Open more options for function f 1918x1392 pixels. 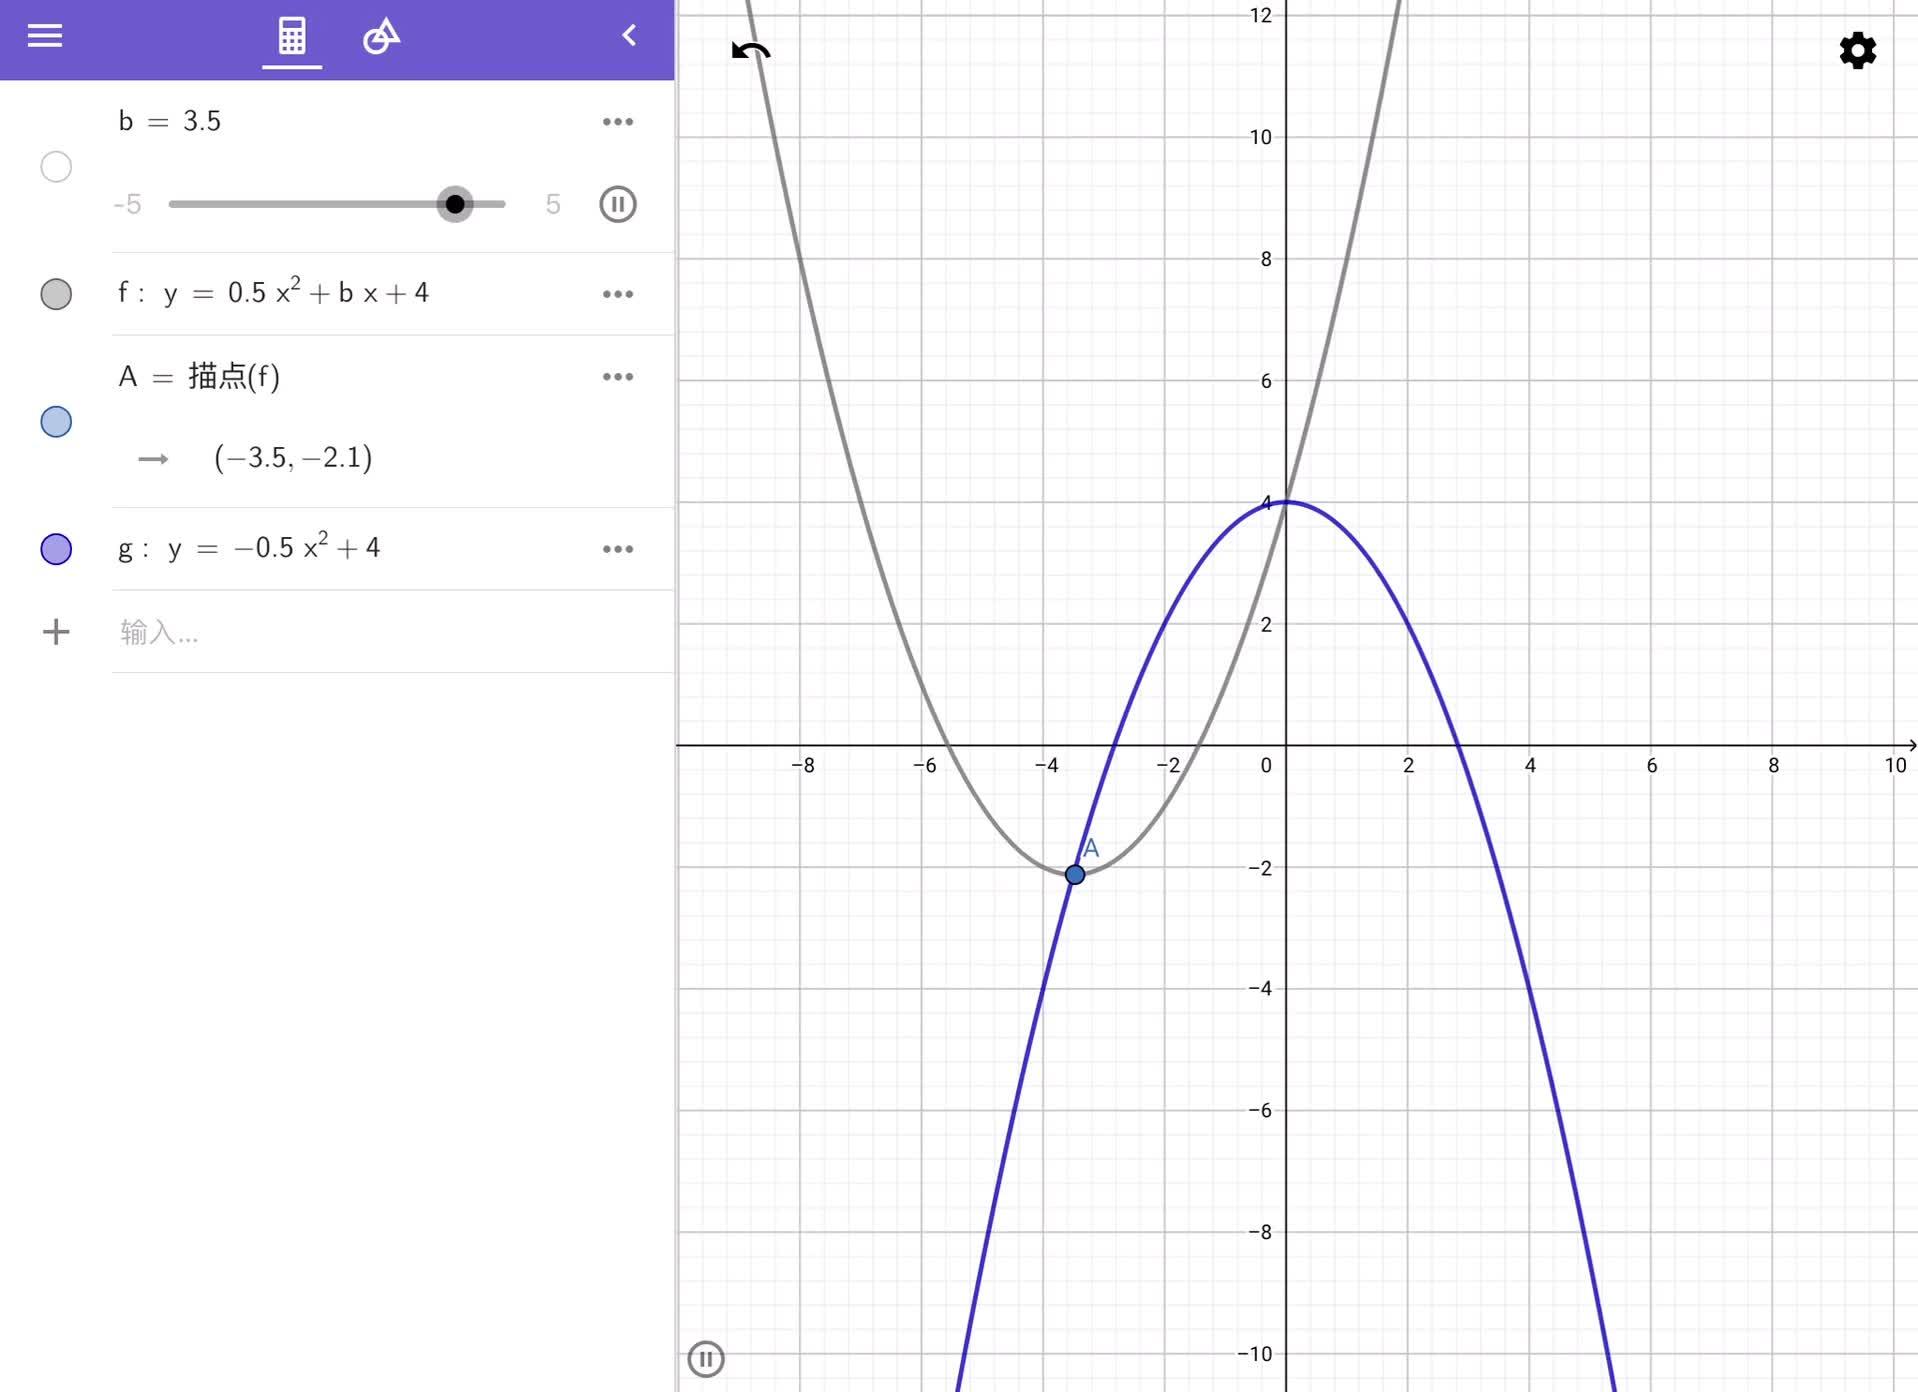[618, 294]
